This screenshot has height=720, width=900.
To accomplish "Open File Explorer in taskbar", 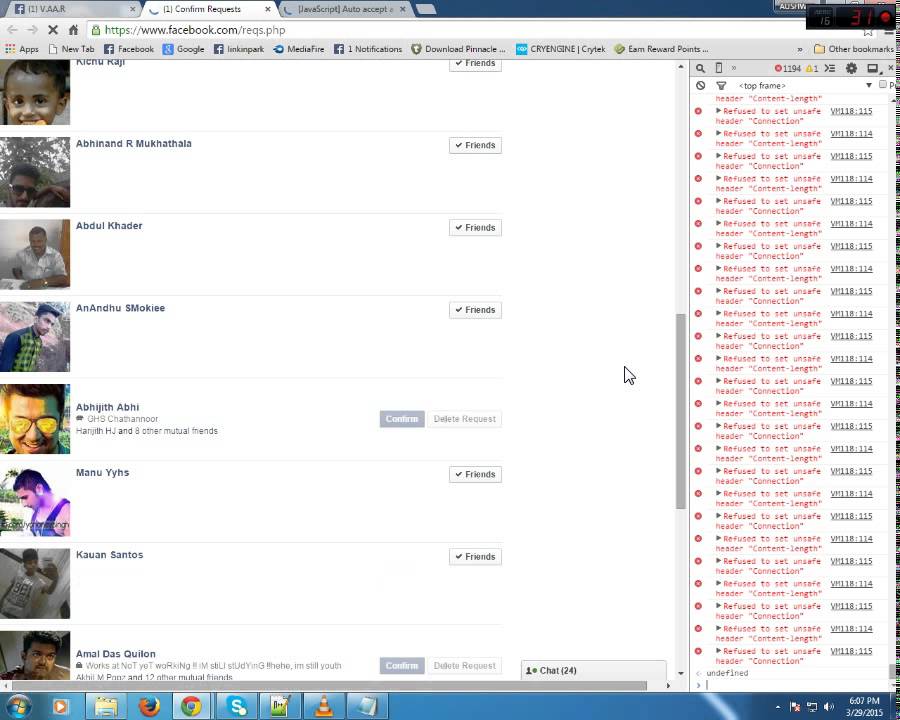I will pos(106,706).
